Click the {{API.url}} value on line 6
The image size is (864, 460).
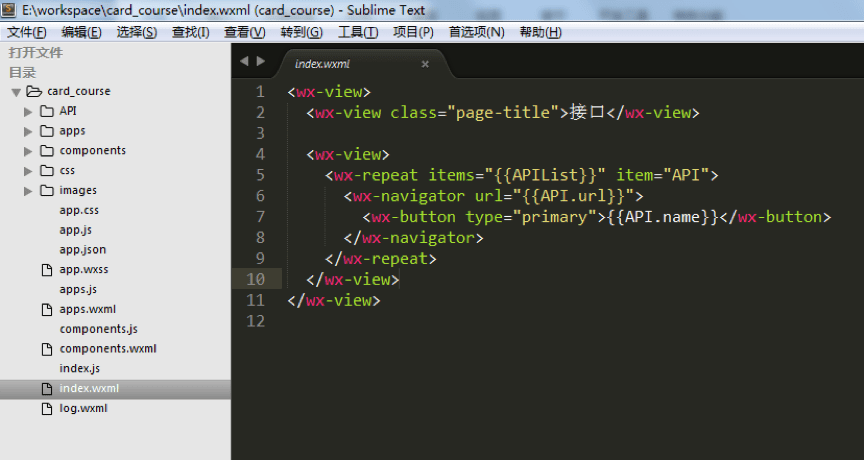[x=574, y=197]
